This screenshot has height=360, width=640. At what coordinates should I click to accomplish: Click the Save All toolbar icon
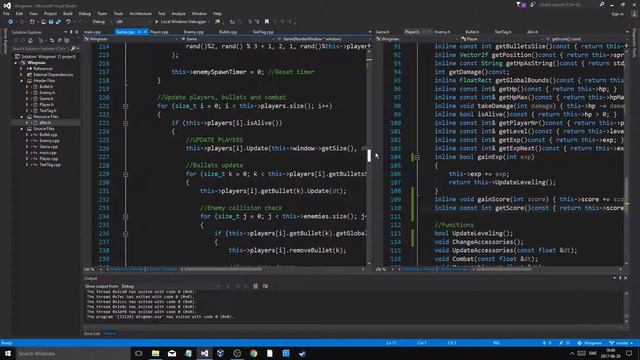point(58,22)
